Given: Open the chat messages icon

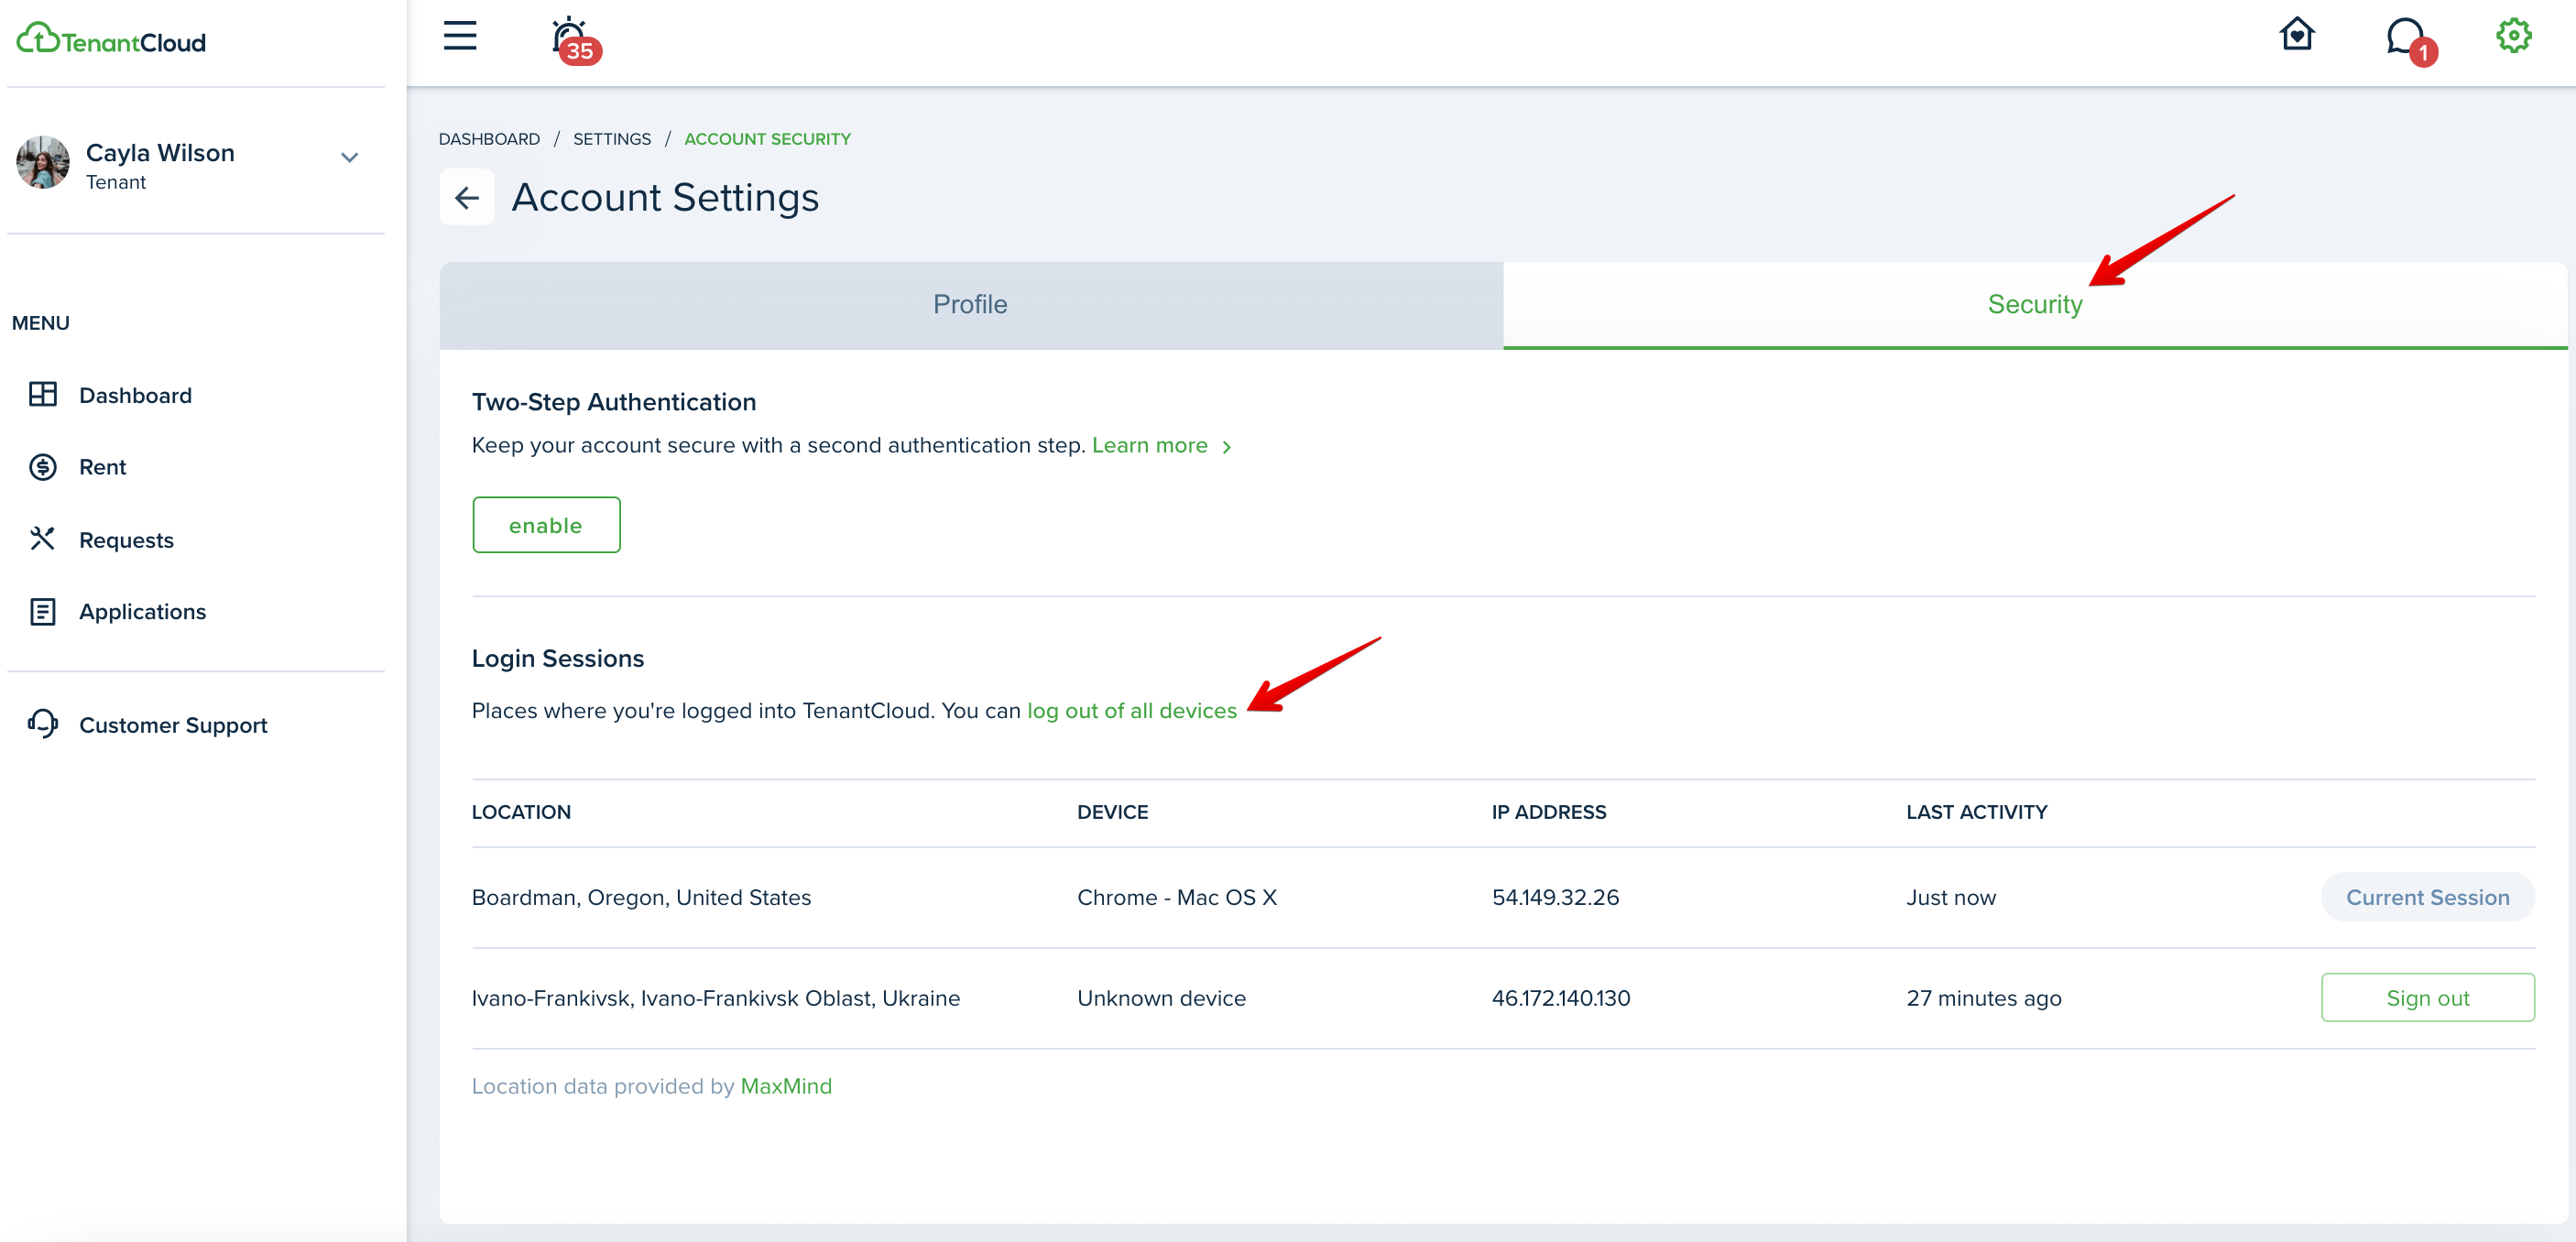Looking at the screenshot, I should 2410,40.
